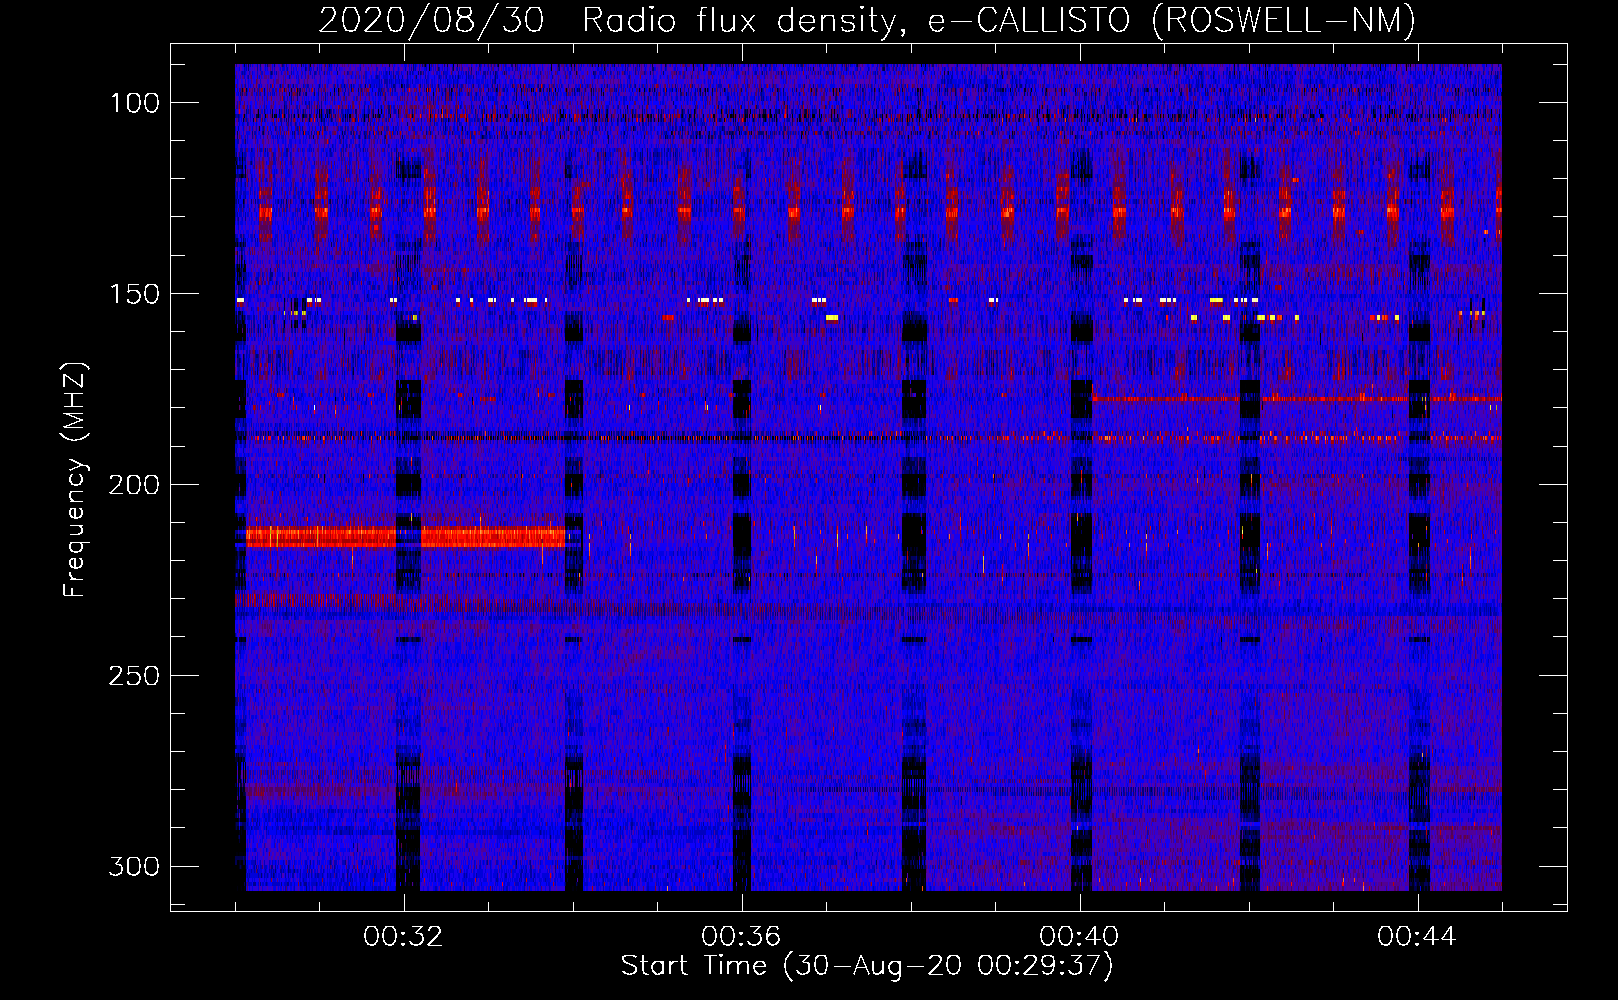Click the 150 frequency tick label

(133, 294)
